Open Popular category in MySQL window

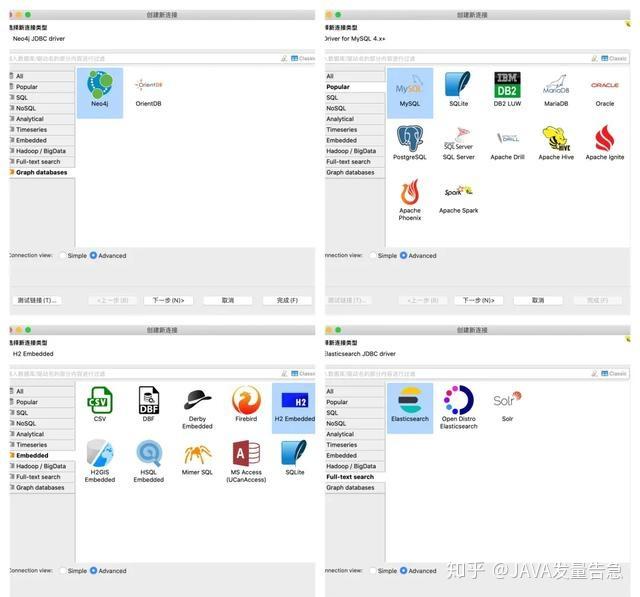click(x=355, y=87)
